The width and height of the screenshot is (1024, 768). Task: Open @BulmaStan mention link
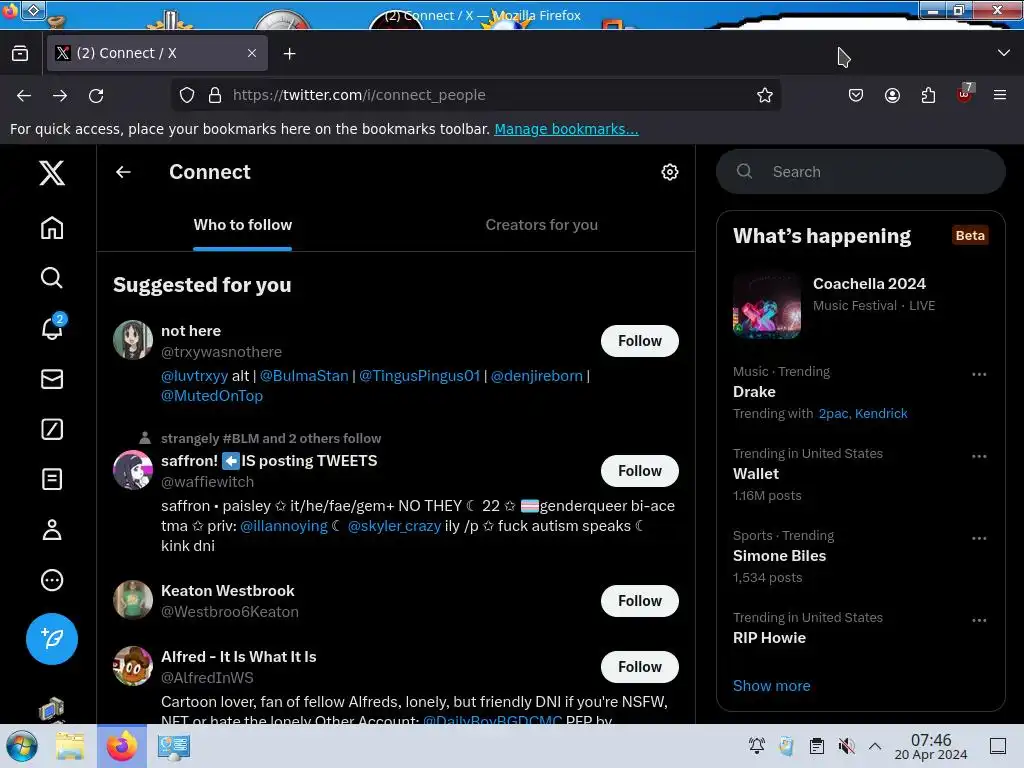coord(304,376)
